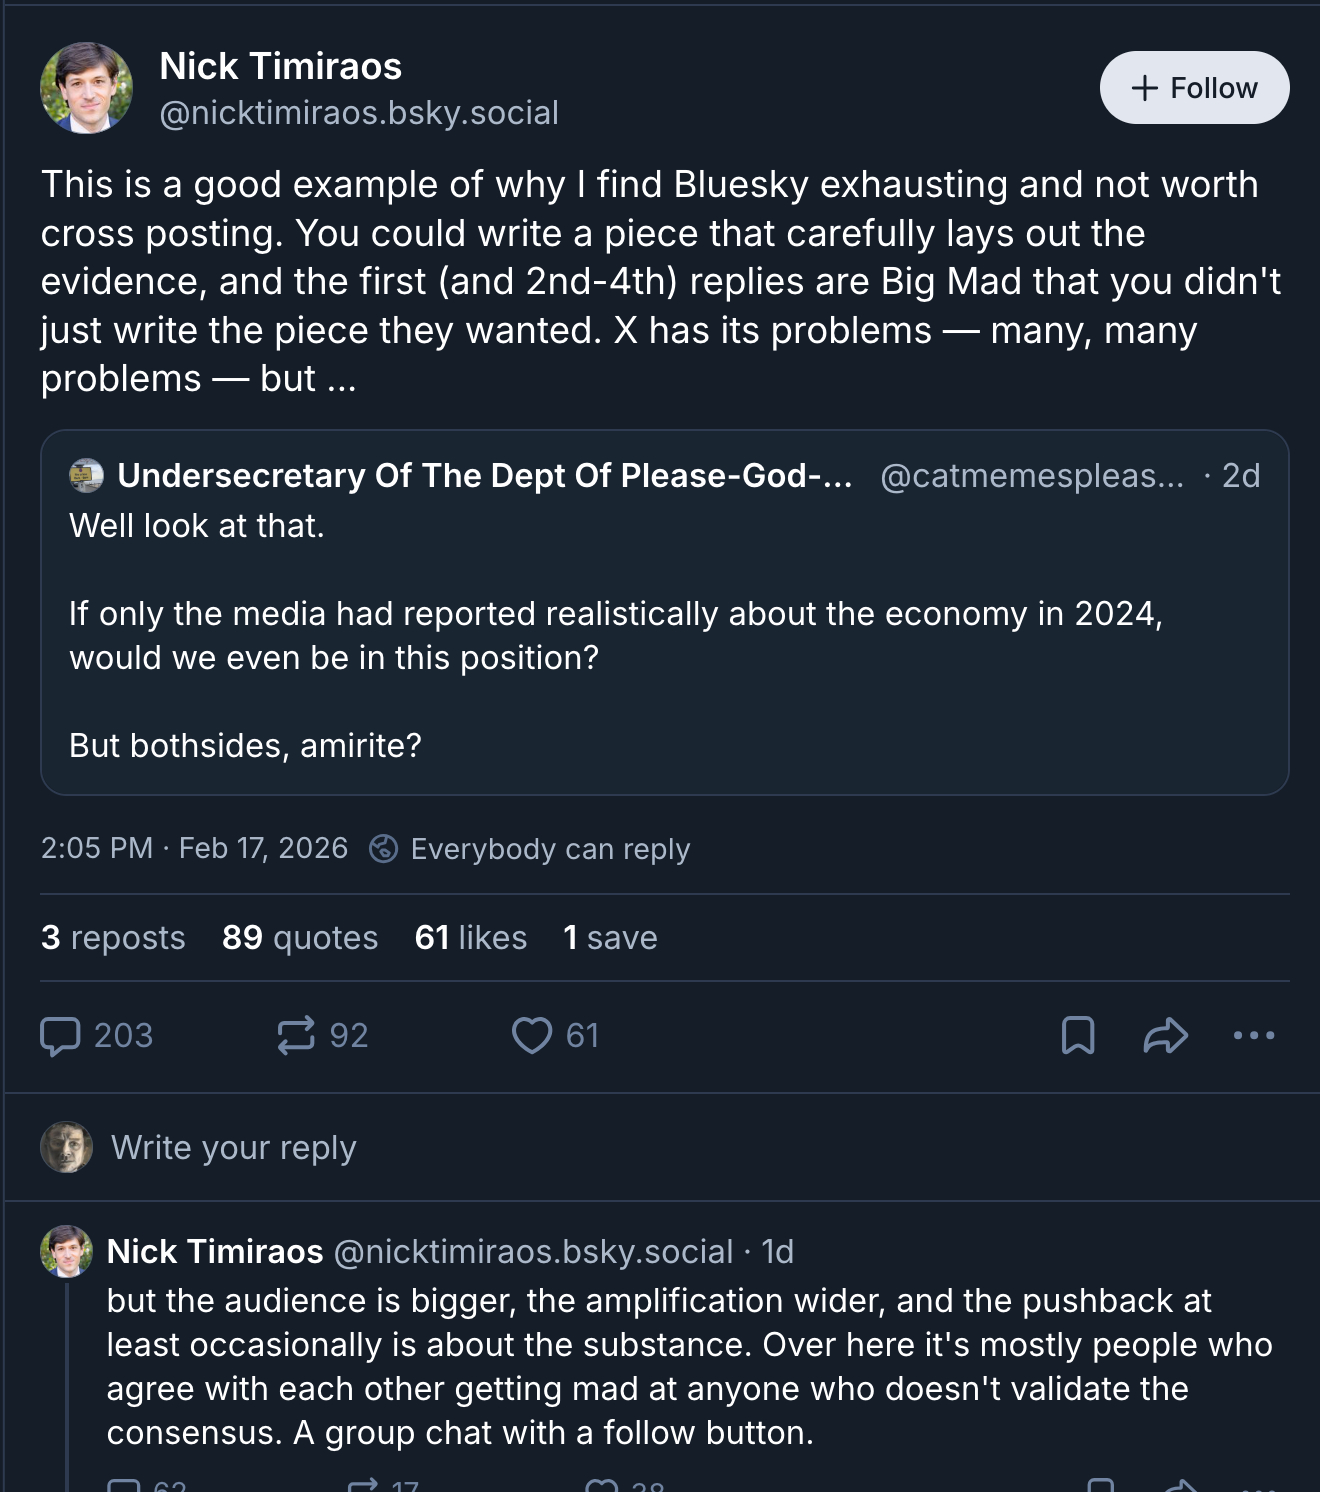Click the reply speech bubble icon

(x=60, y=1035)
